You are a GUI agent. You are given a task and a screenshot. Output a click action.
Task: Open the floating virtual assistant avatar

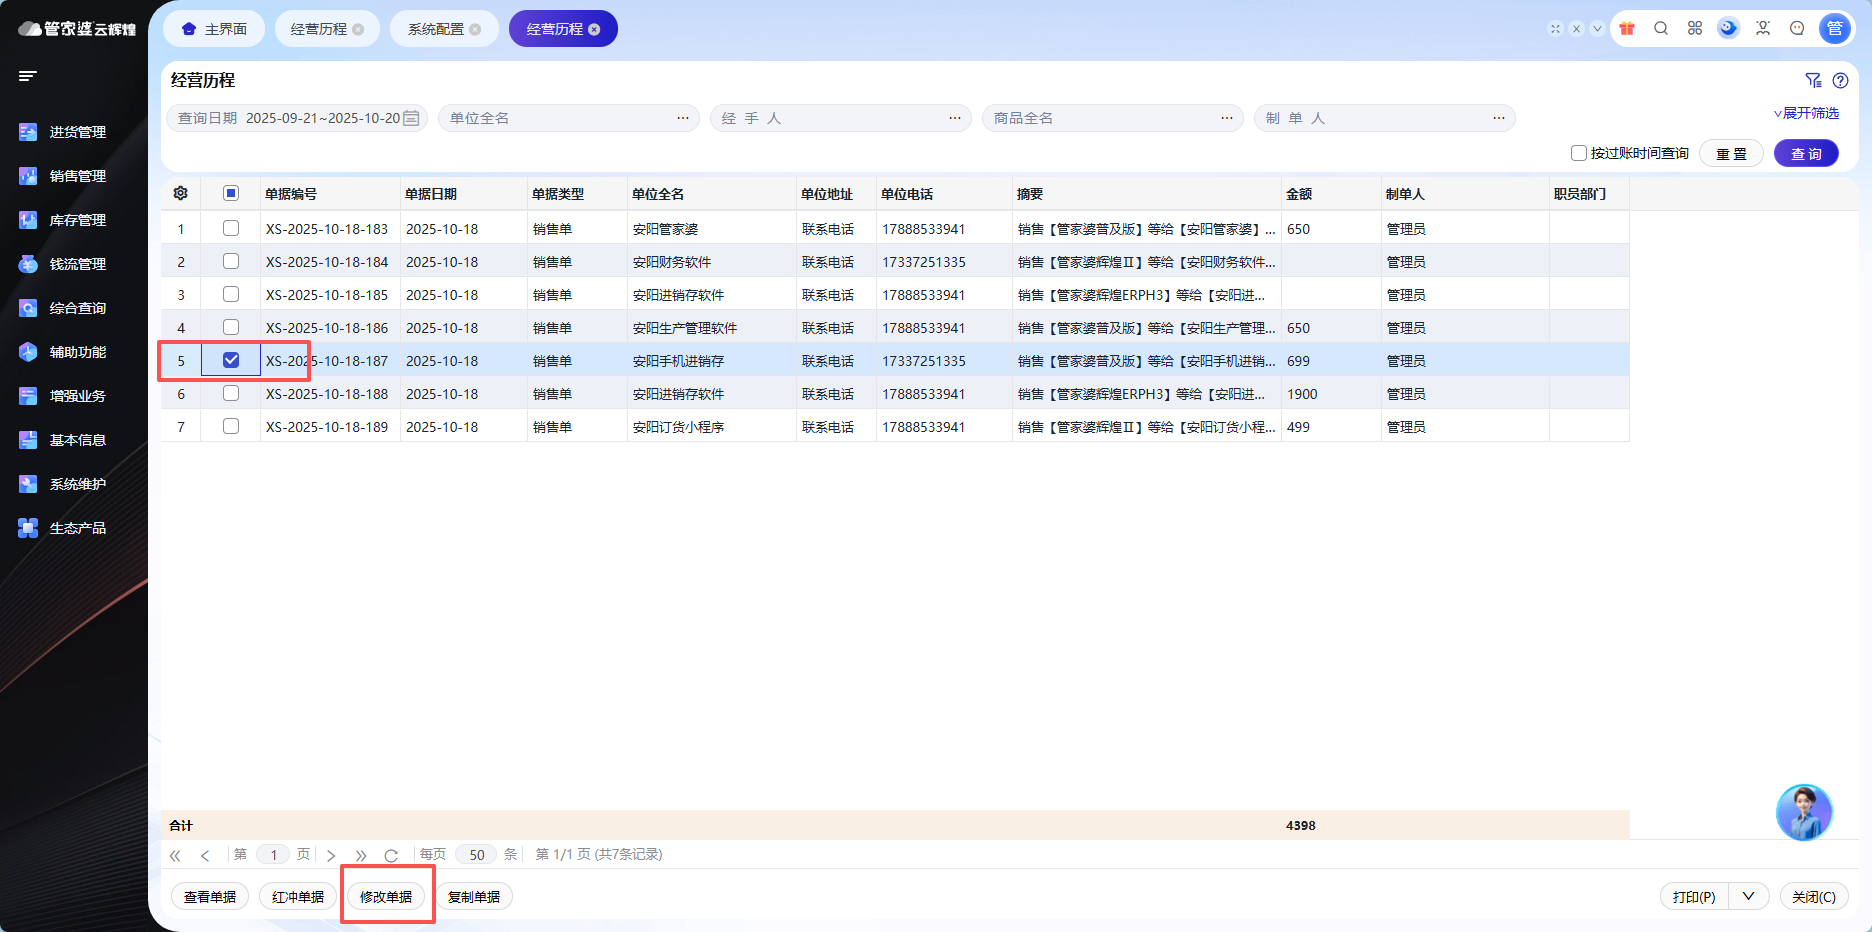1804,812
